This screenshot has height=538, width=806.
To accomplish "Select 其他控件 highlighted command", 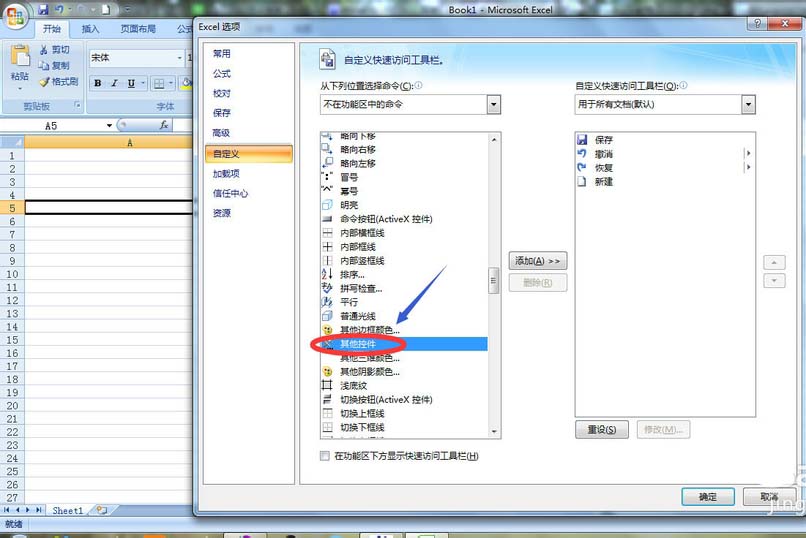I will [404, 344].
